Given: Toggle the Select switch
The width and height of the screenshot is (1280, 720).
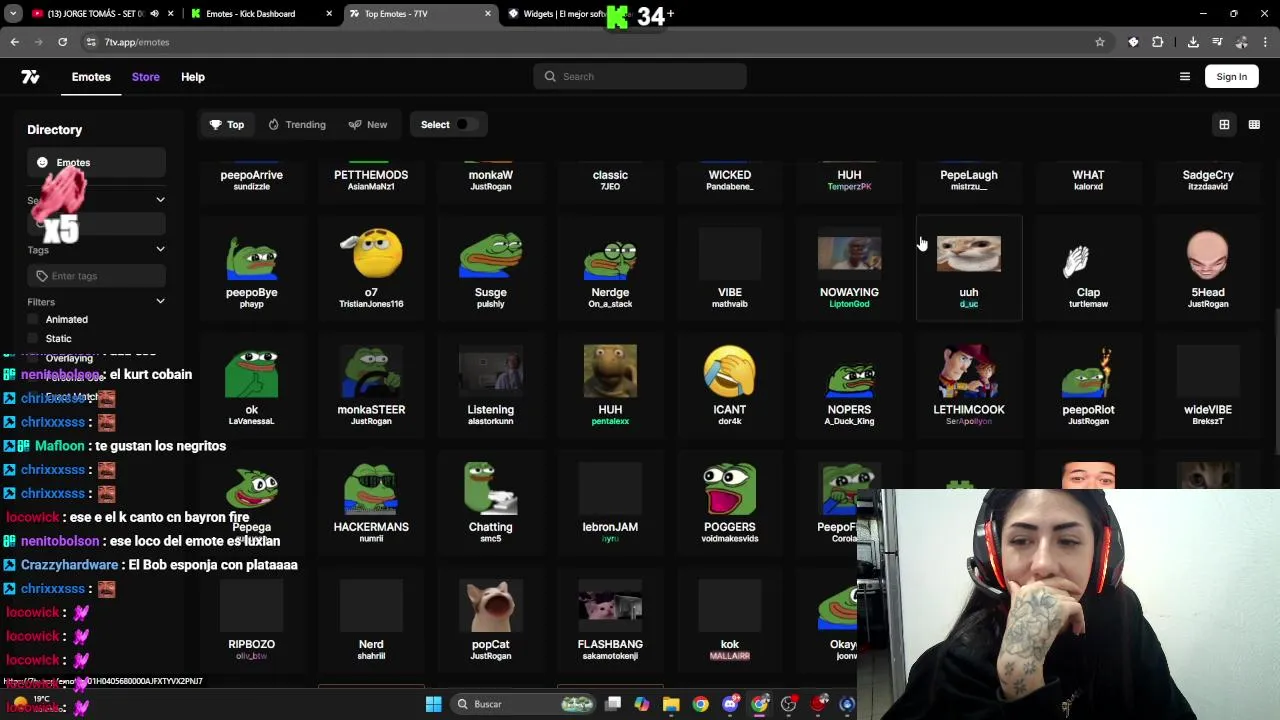Looking at the screenshot, I should [x=467, y=125].
